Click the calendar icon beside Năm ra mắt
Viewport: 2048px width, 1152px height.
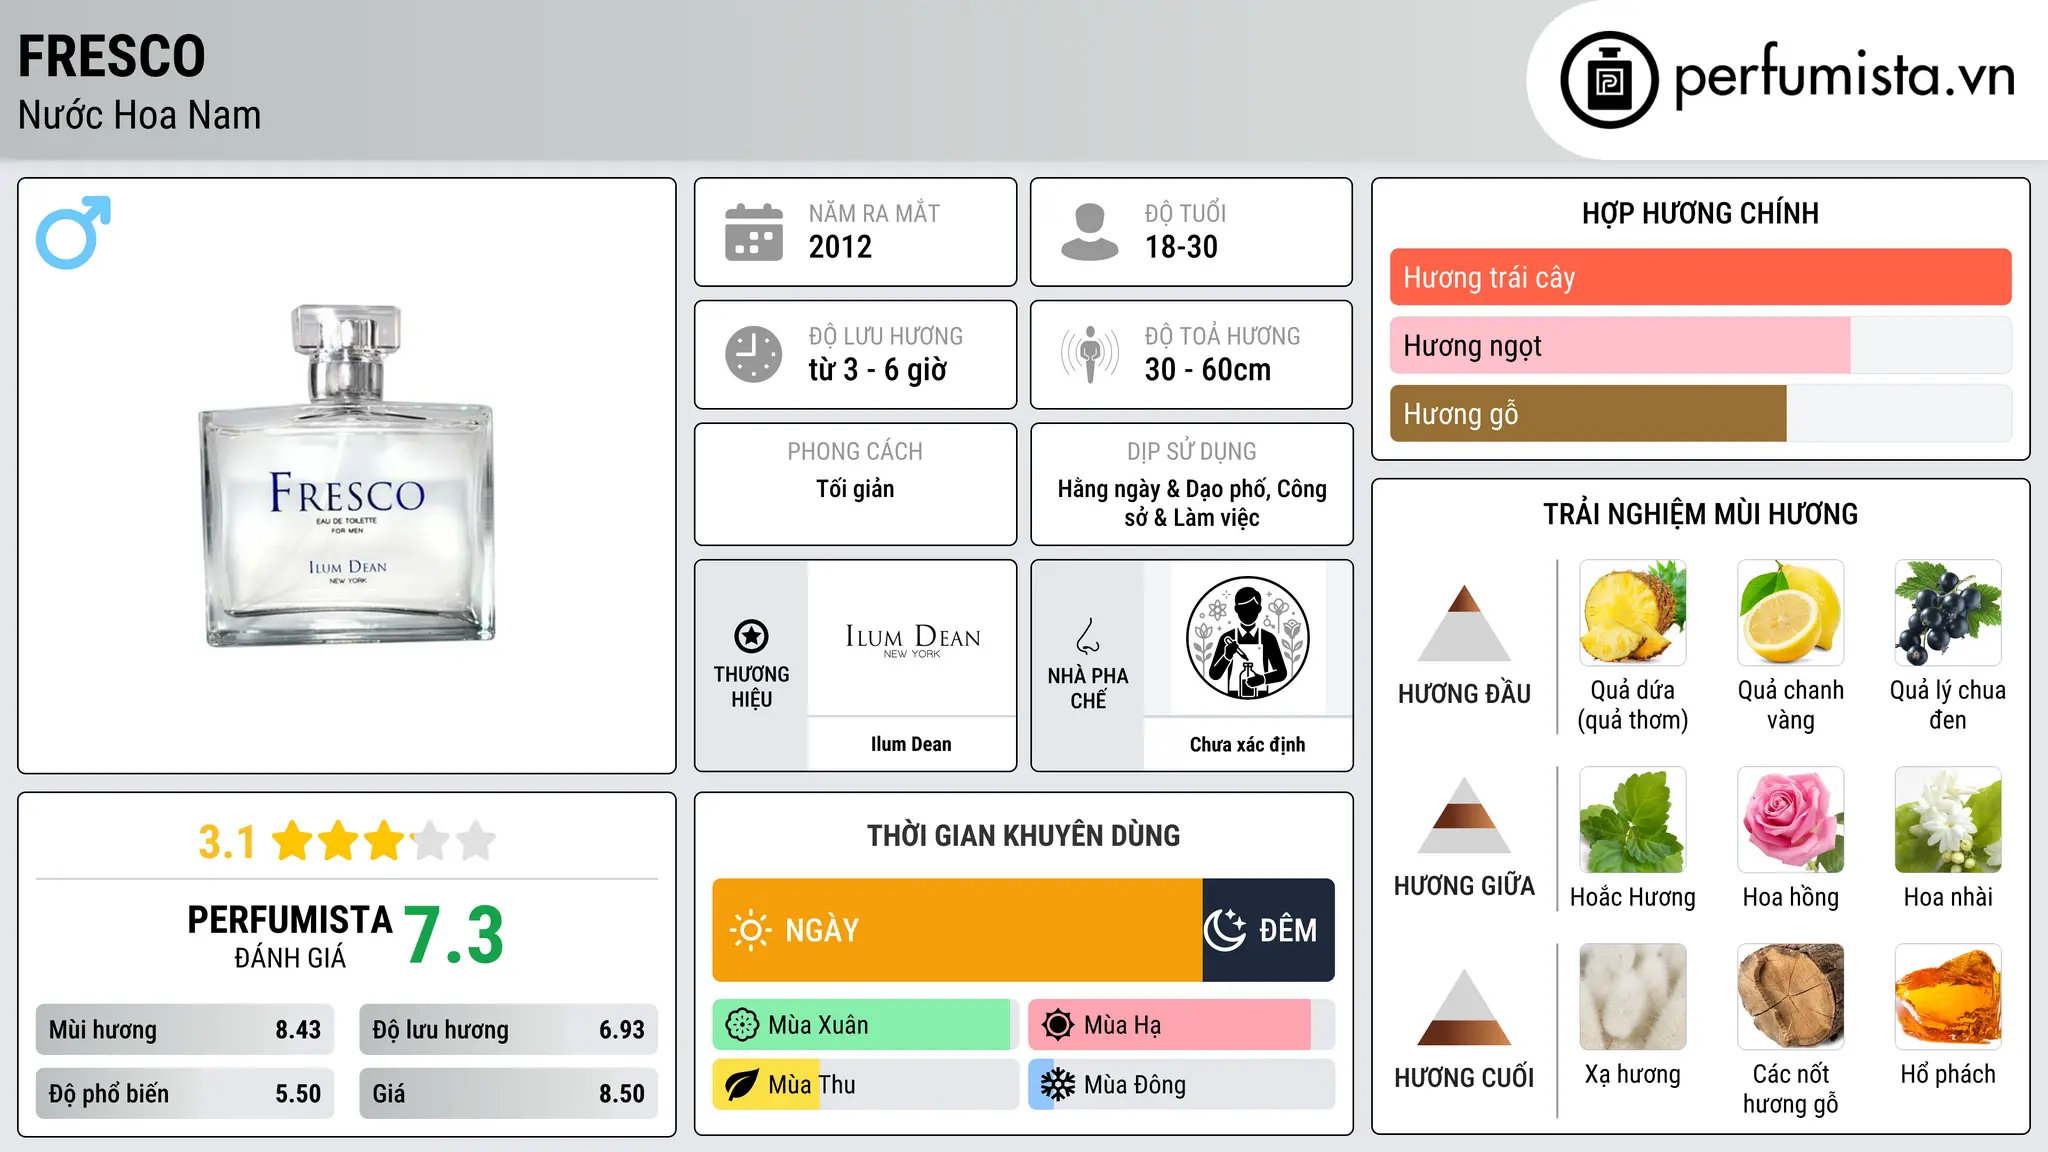754,232
